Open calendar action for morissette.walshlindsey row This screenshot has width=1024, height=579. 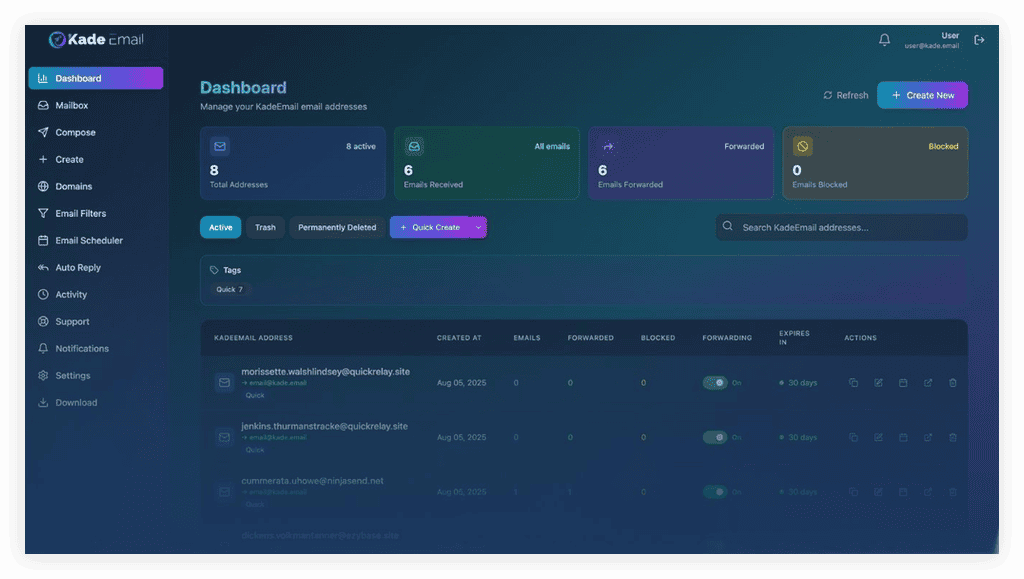click(903, 383)
